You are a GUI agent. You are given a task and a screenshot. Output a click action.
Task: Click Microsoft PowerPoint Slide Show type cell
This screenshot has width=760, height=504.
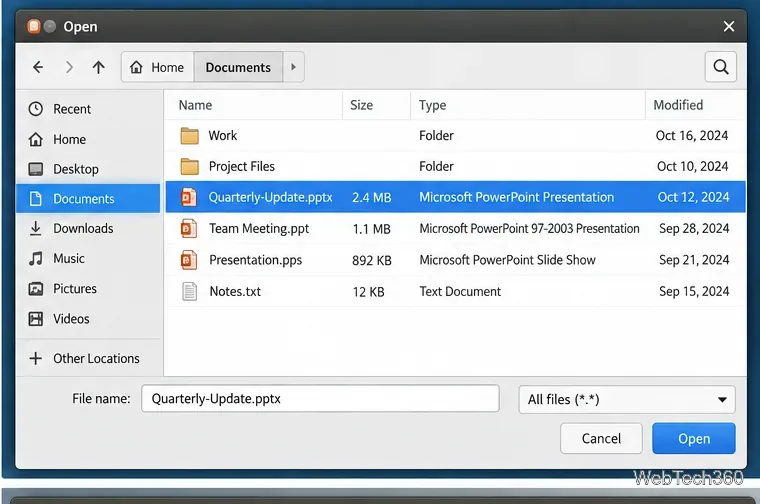click(507, 260)
